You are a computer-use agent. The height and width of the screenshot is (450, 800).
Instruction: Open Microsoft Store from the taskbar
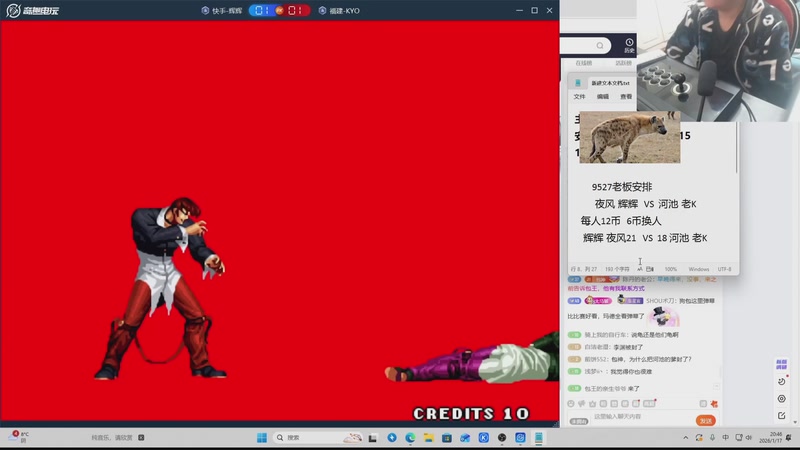tap(447, 438)
